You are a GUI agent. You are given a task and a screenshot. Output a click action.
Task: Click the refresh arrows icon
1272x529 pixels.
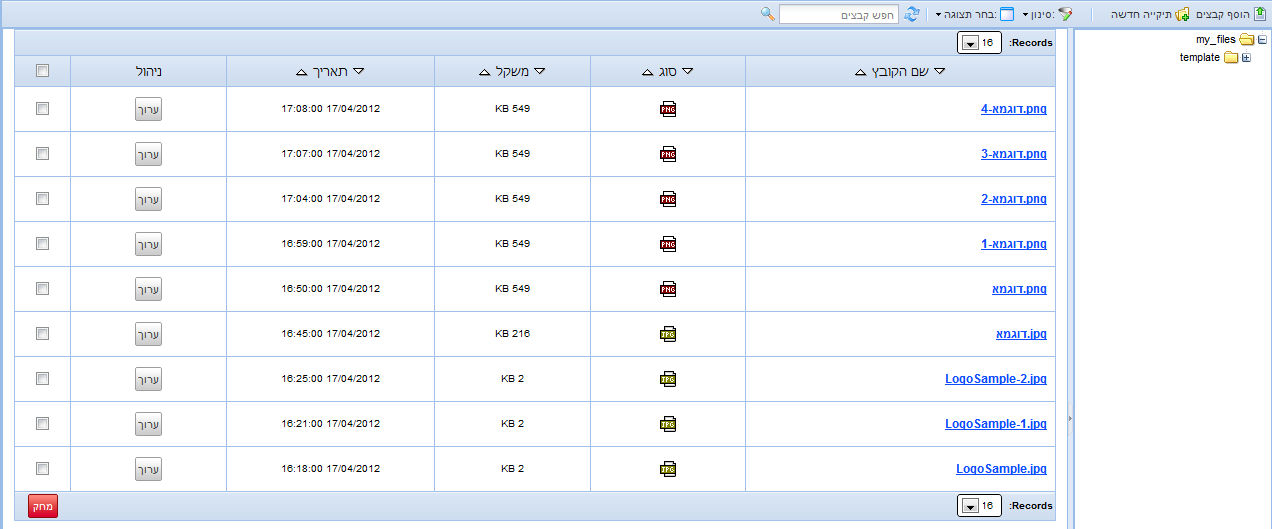tap(912, 14)
